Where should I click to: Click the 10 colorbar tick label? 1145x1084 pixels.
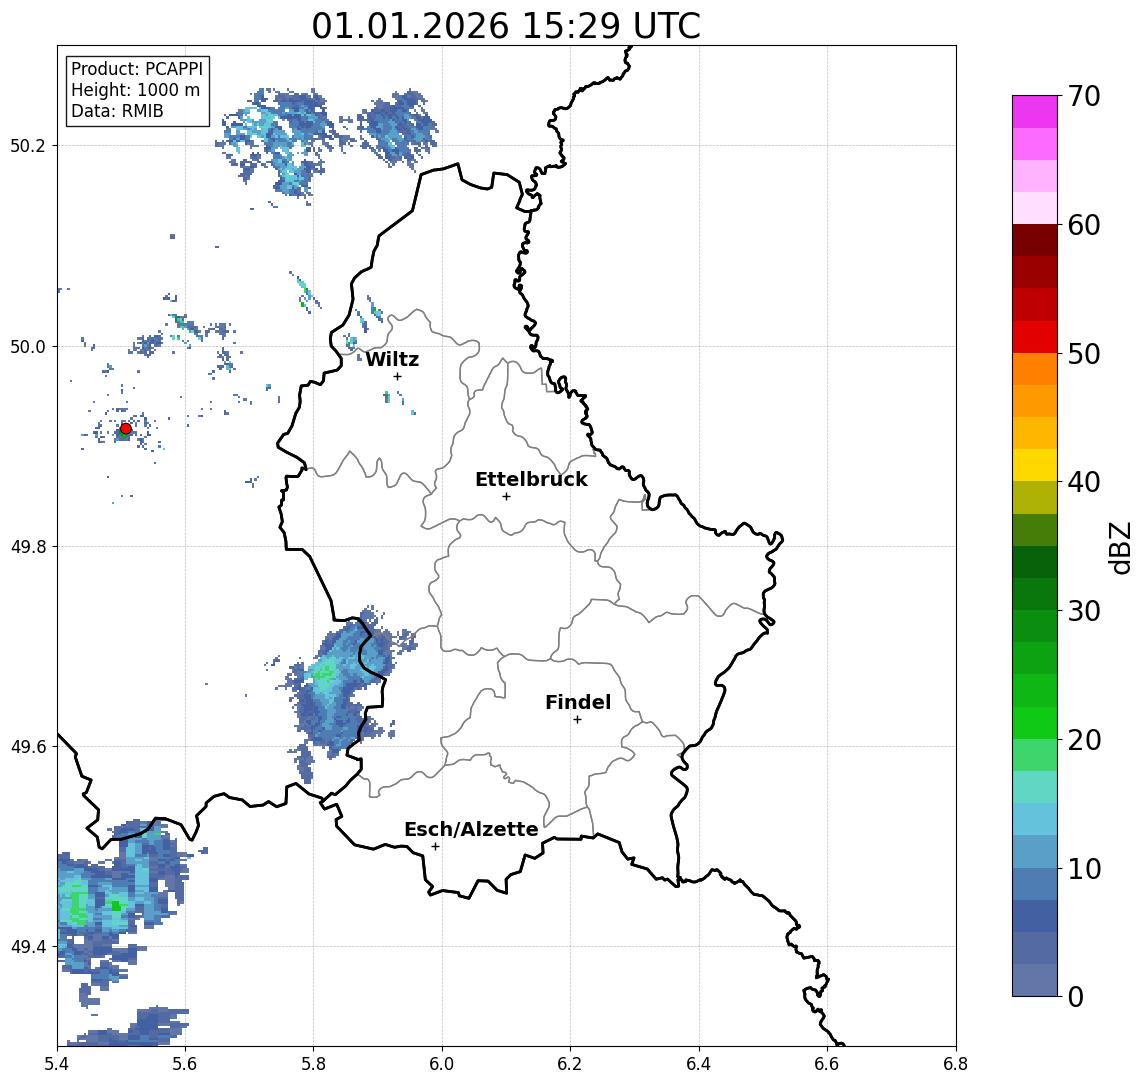[1084, 869]
